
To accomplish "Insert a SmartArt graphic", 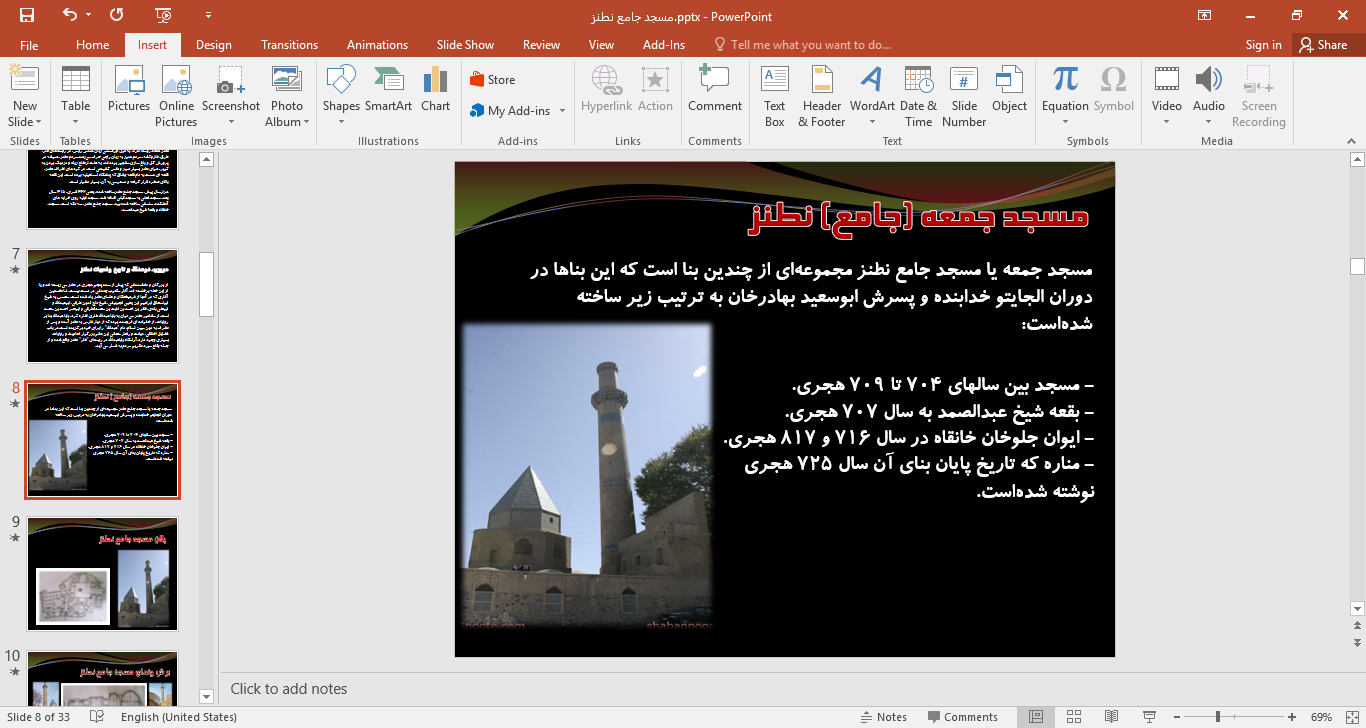I will (x=388, y=89).
